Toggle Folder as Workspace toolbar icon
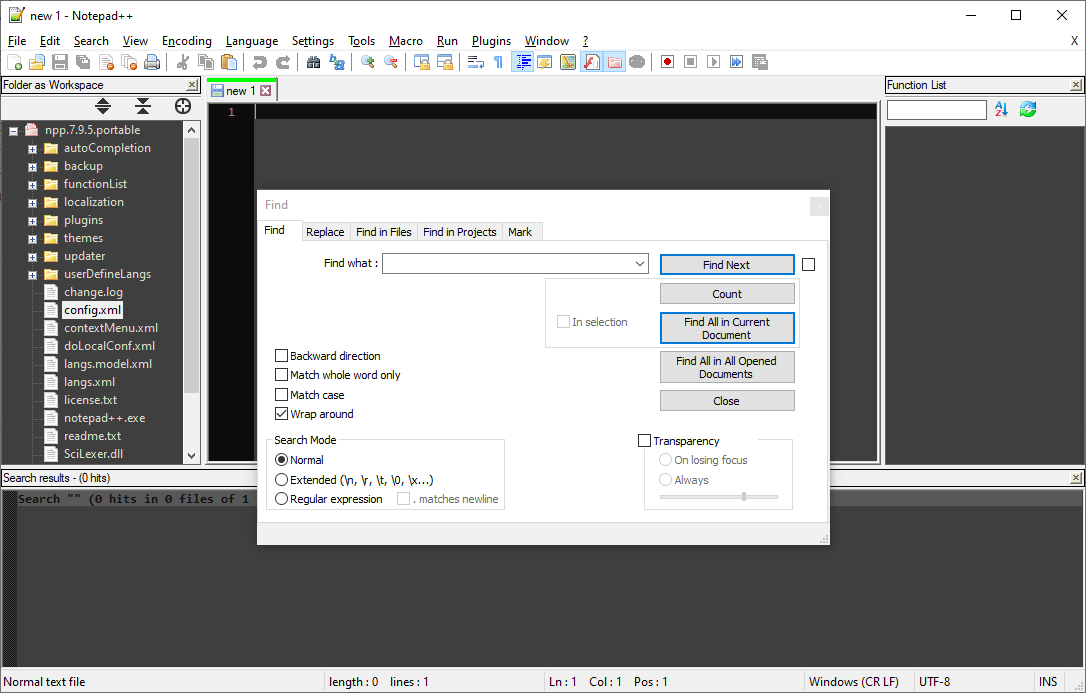 click(614, 62)
